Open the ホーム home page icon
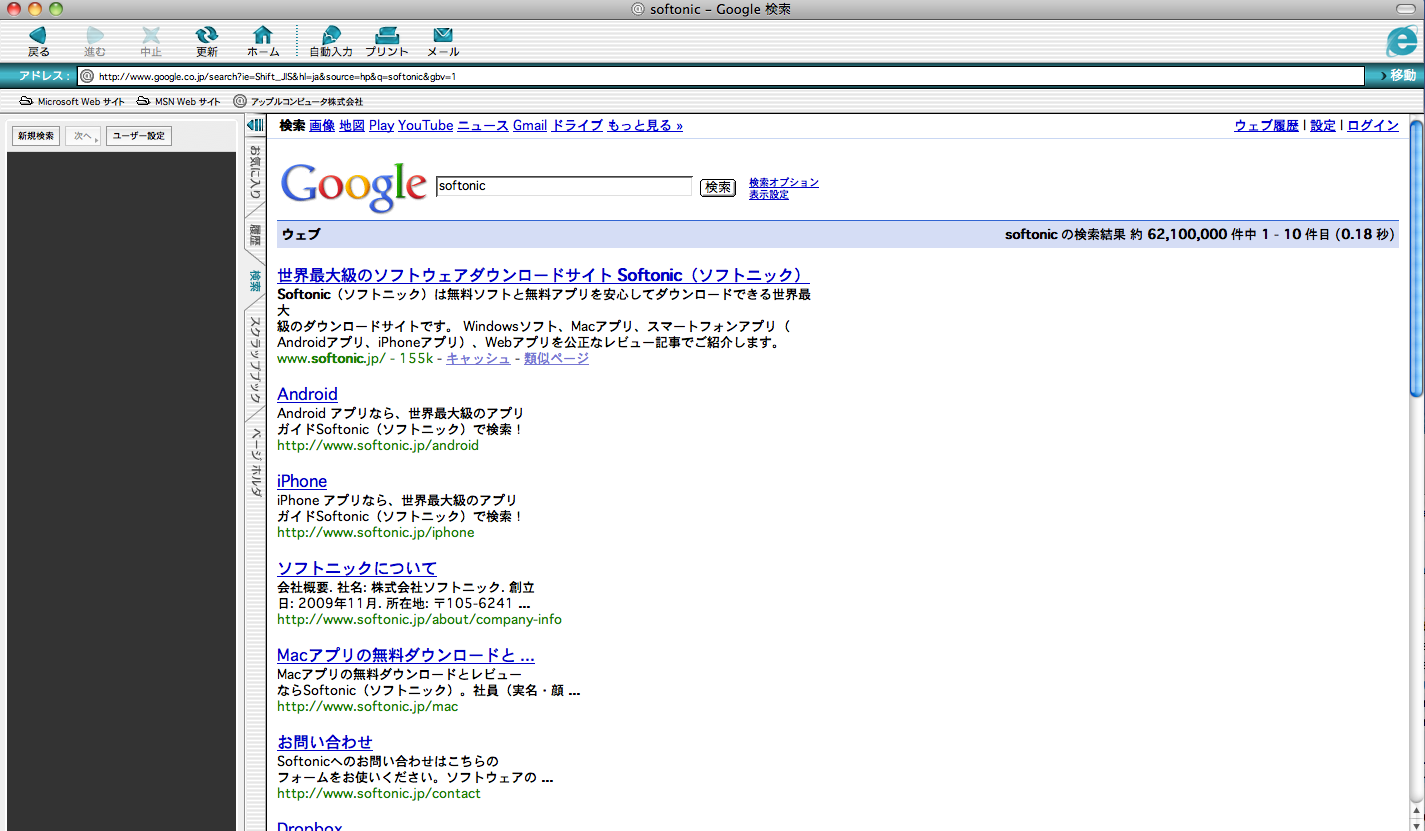The width and height of the screenshot is (1425, 831). [x=263, y=36]
